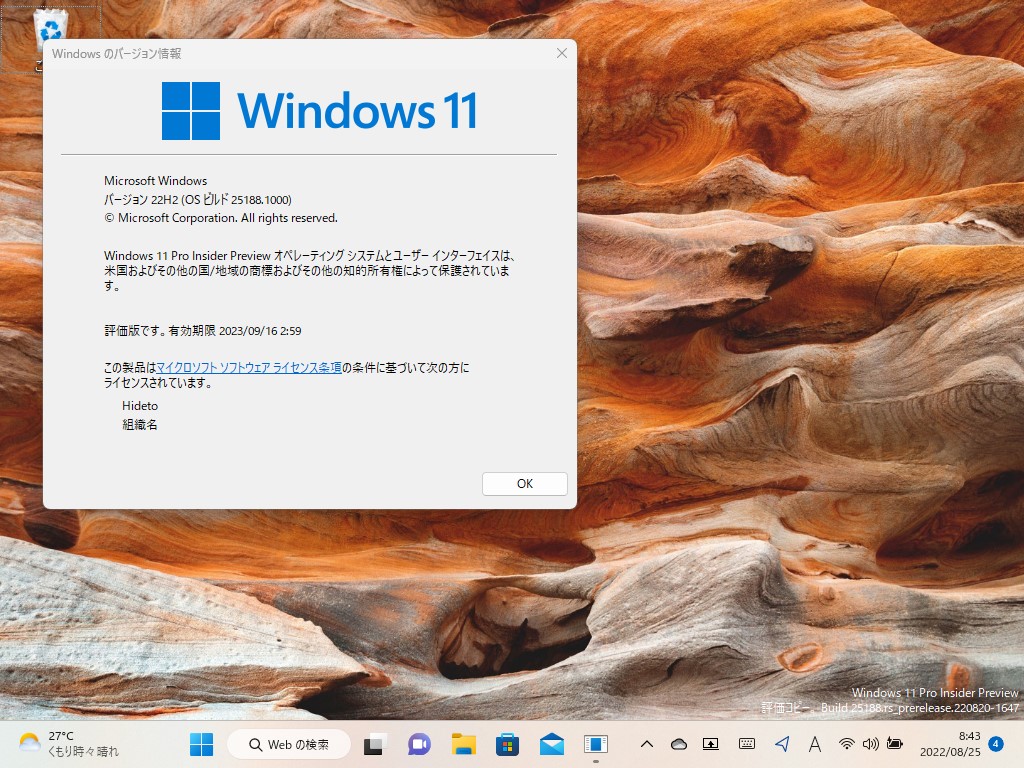This screenshot has height=768, width=1024.
Task: Dismiss version dialog with OK button
Action: click(524, 483)
